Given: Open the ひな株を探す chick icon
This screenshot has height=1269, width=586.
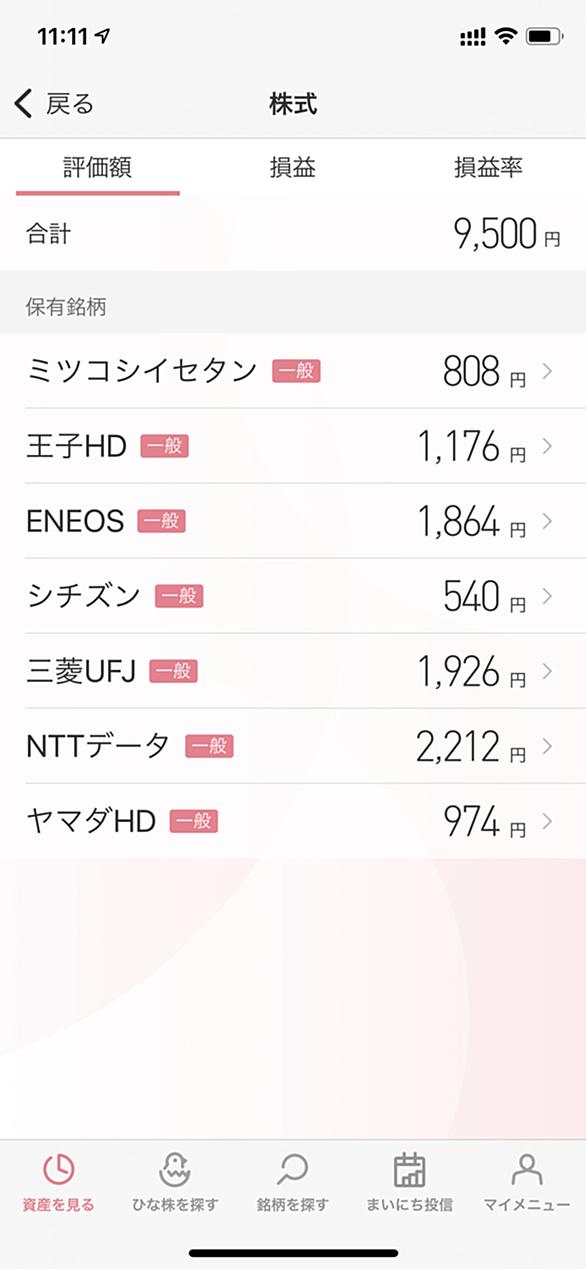Looking at the screenshot, I should 175,1169.
